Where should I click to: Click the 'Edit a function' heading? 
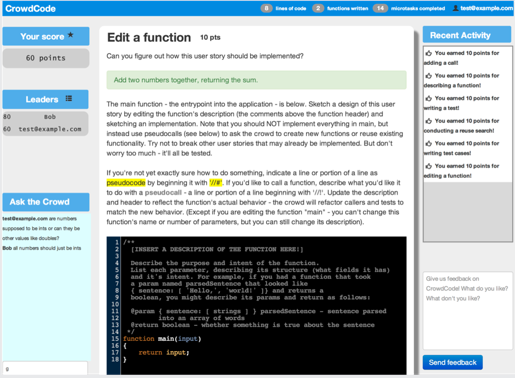point(149,37)
